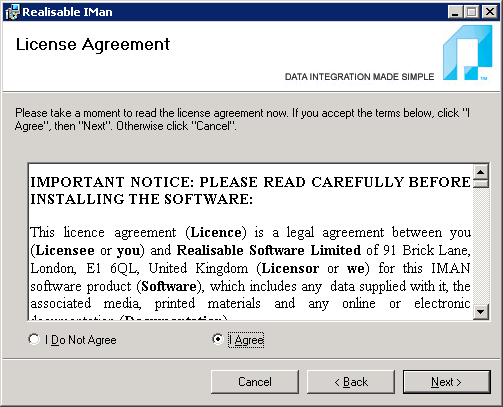
Task: Select the "I Agree" radio button
Action: (x=218, y=340)
